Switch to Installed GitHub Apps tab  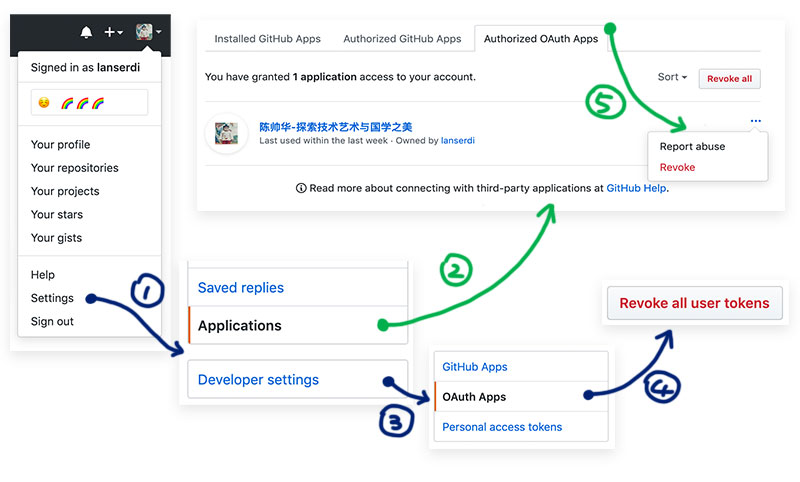click(267, 39)
